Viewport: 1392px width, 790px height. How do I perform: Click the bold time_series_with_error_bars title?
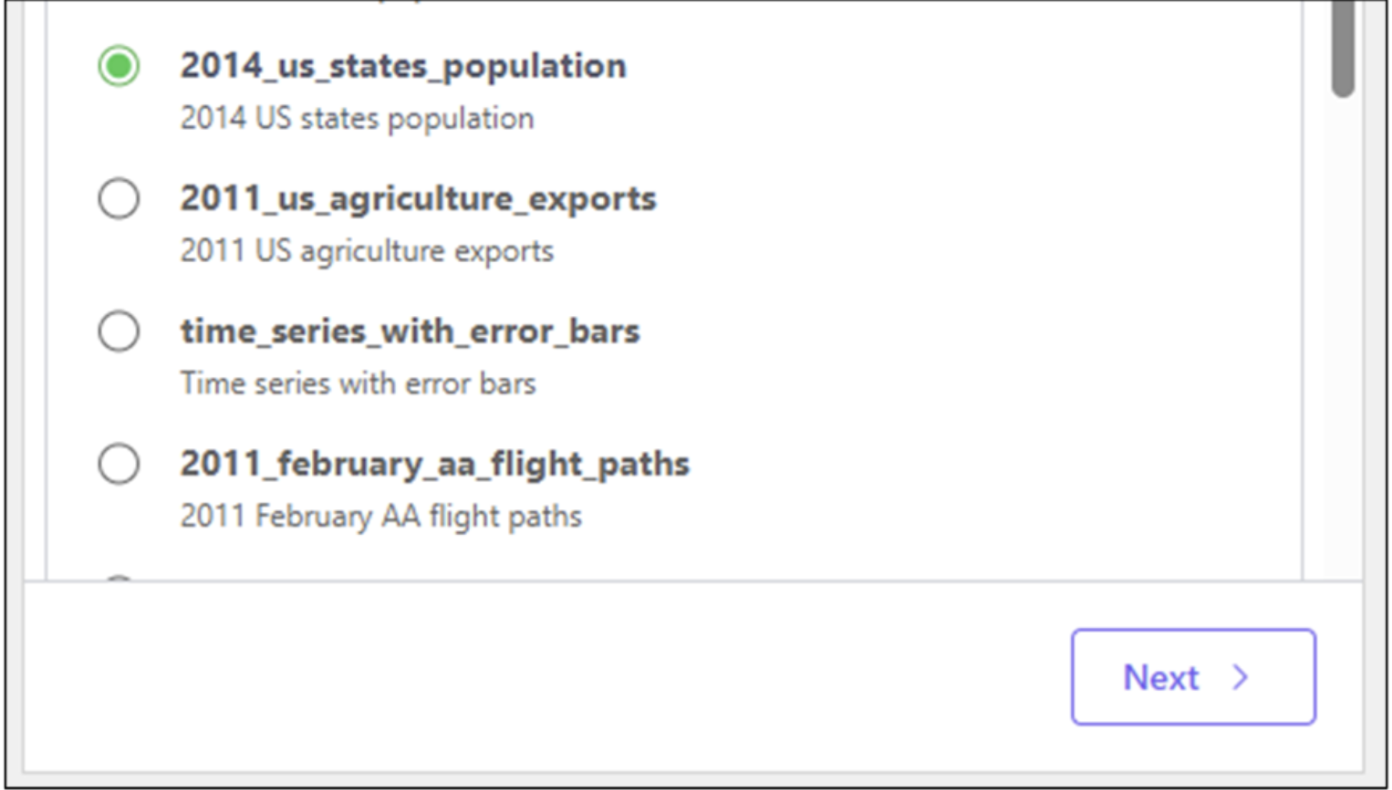pos(410,331)
